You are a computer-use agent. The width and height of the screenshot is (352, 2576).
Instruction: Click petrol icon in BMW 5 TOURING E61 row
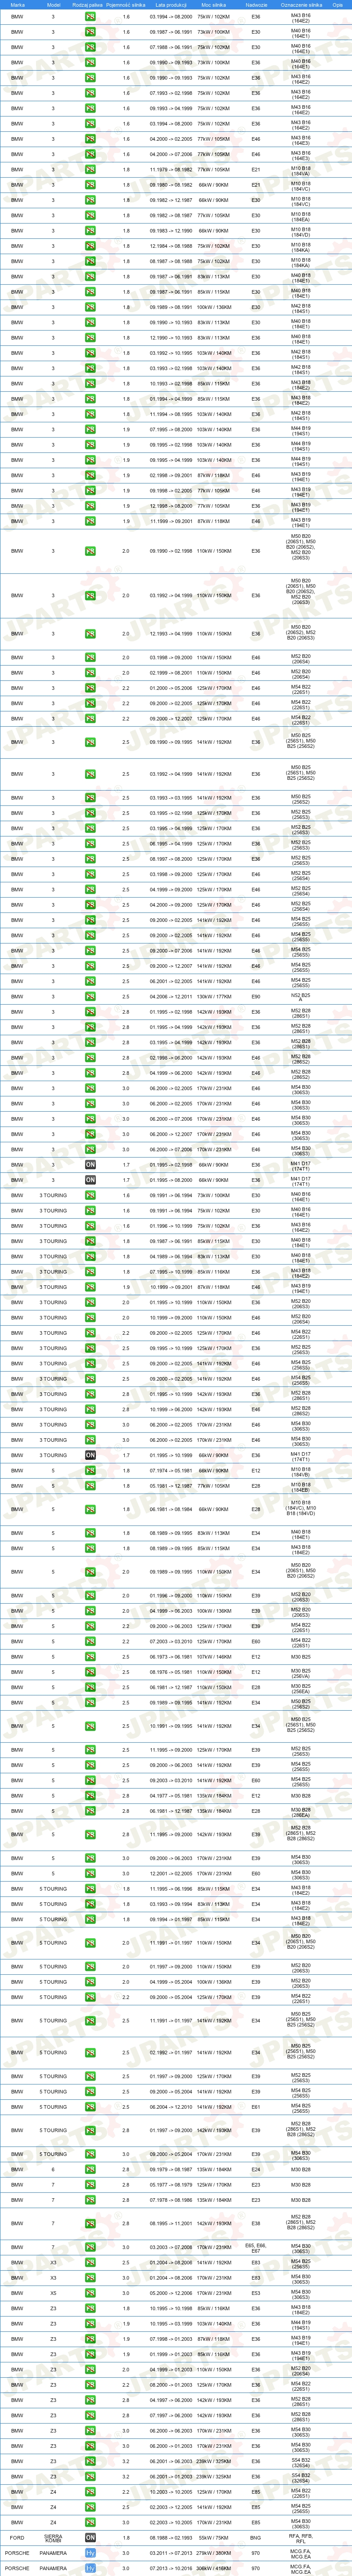90,2107
